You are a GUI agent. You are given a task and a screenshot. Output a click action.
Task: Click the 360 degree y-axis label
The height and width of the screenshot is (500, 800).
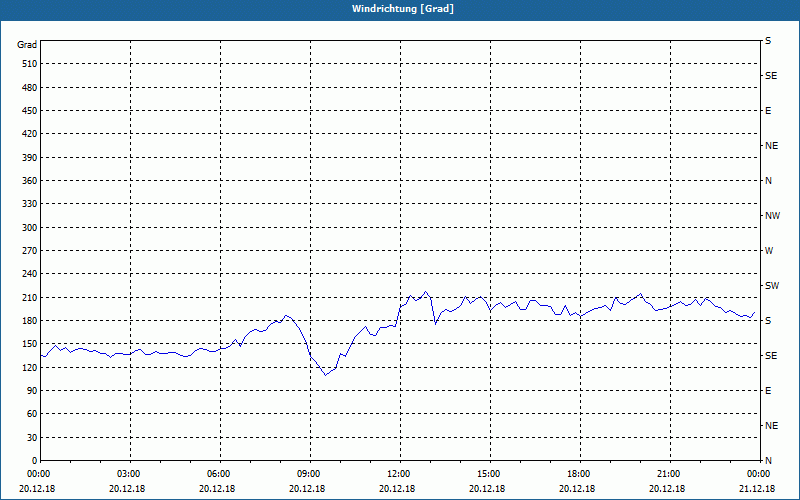pos(30,181)
